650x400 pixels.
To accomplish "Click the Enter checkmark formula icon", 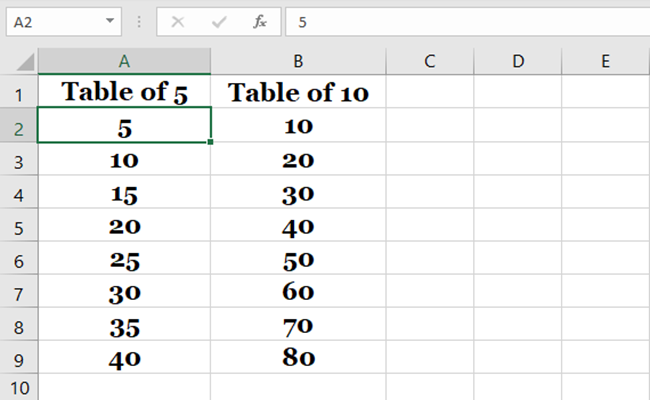I will 219,21.
